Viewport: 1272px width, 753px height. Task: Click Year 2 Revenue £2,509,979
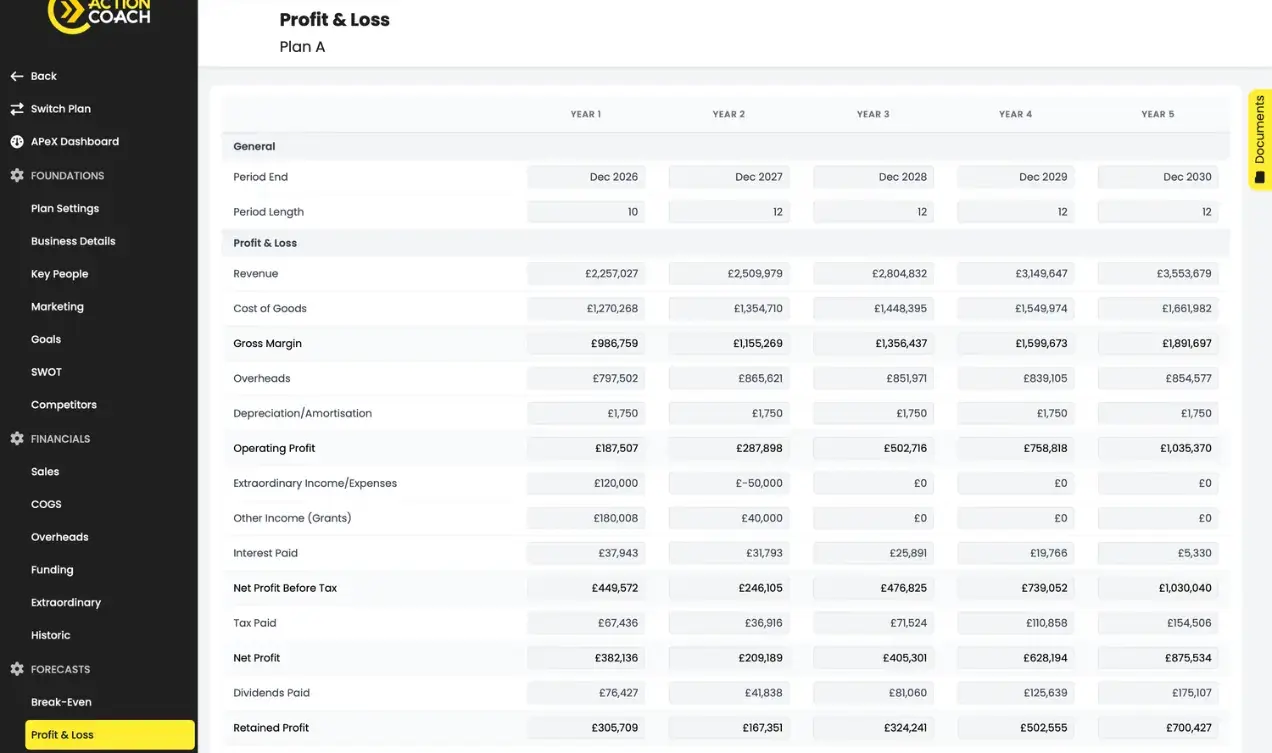pyautogui.click(x=729, y=274)
